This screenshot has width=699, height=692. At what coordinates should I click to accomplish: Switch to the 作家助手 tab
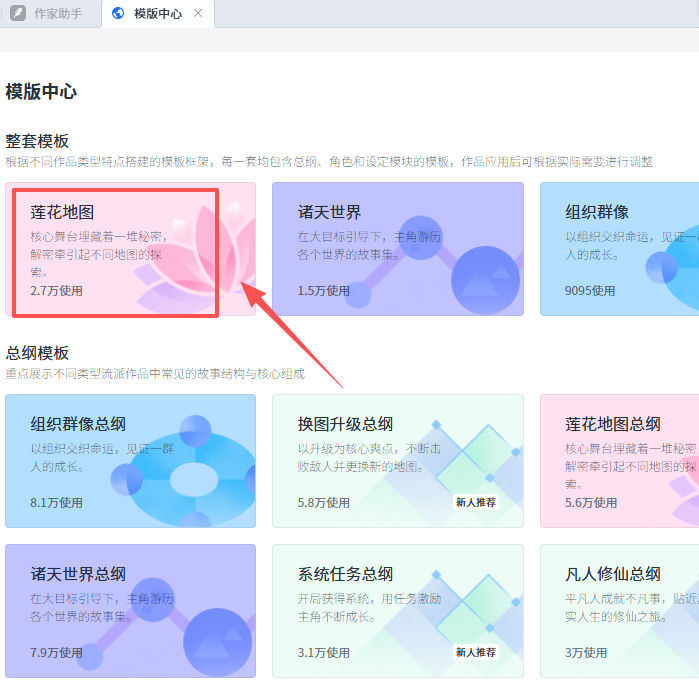(x=58, y=14)
